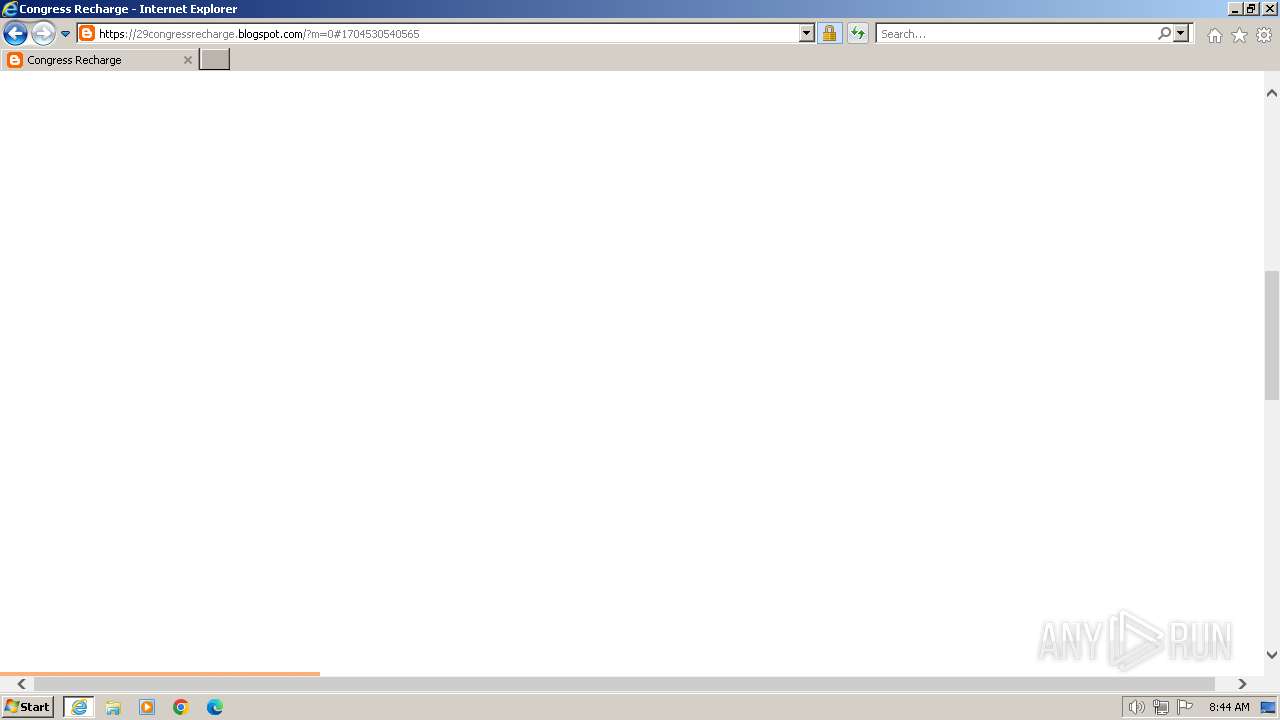
Task: Click the vertical scrollbar up arrow
Action: (1272, 93)
